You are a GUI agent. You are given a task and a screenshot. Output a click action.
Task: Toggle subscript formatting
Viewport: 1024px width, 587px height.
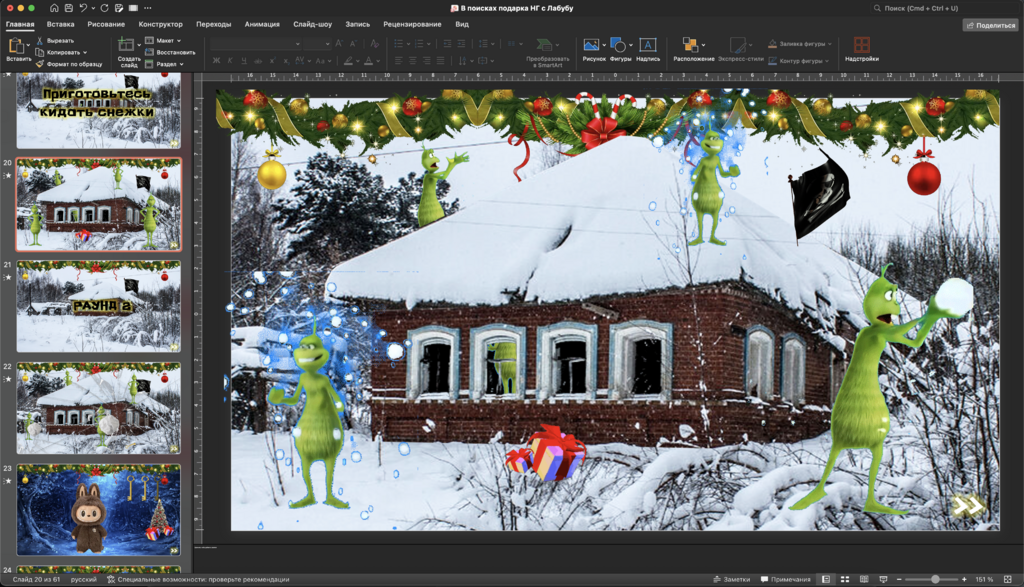point(285,61)
